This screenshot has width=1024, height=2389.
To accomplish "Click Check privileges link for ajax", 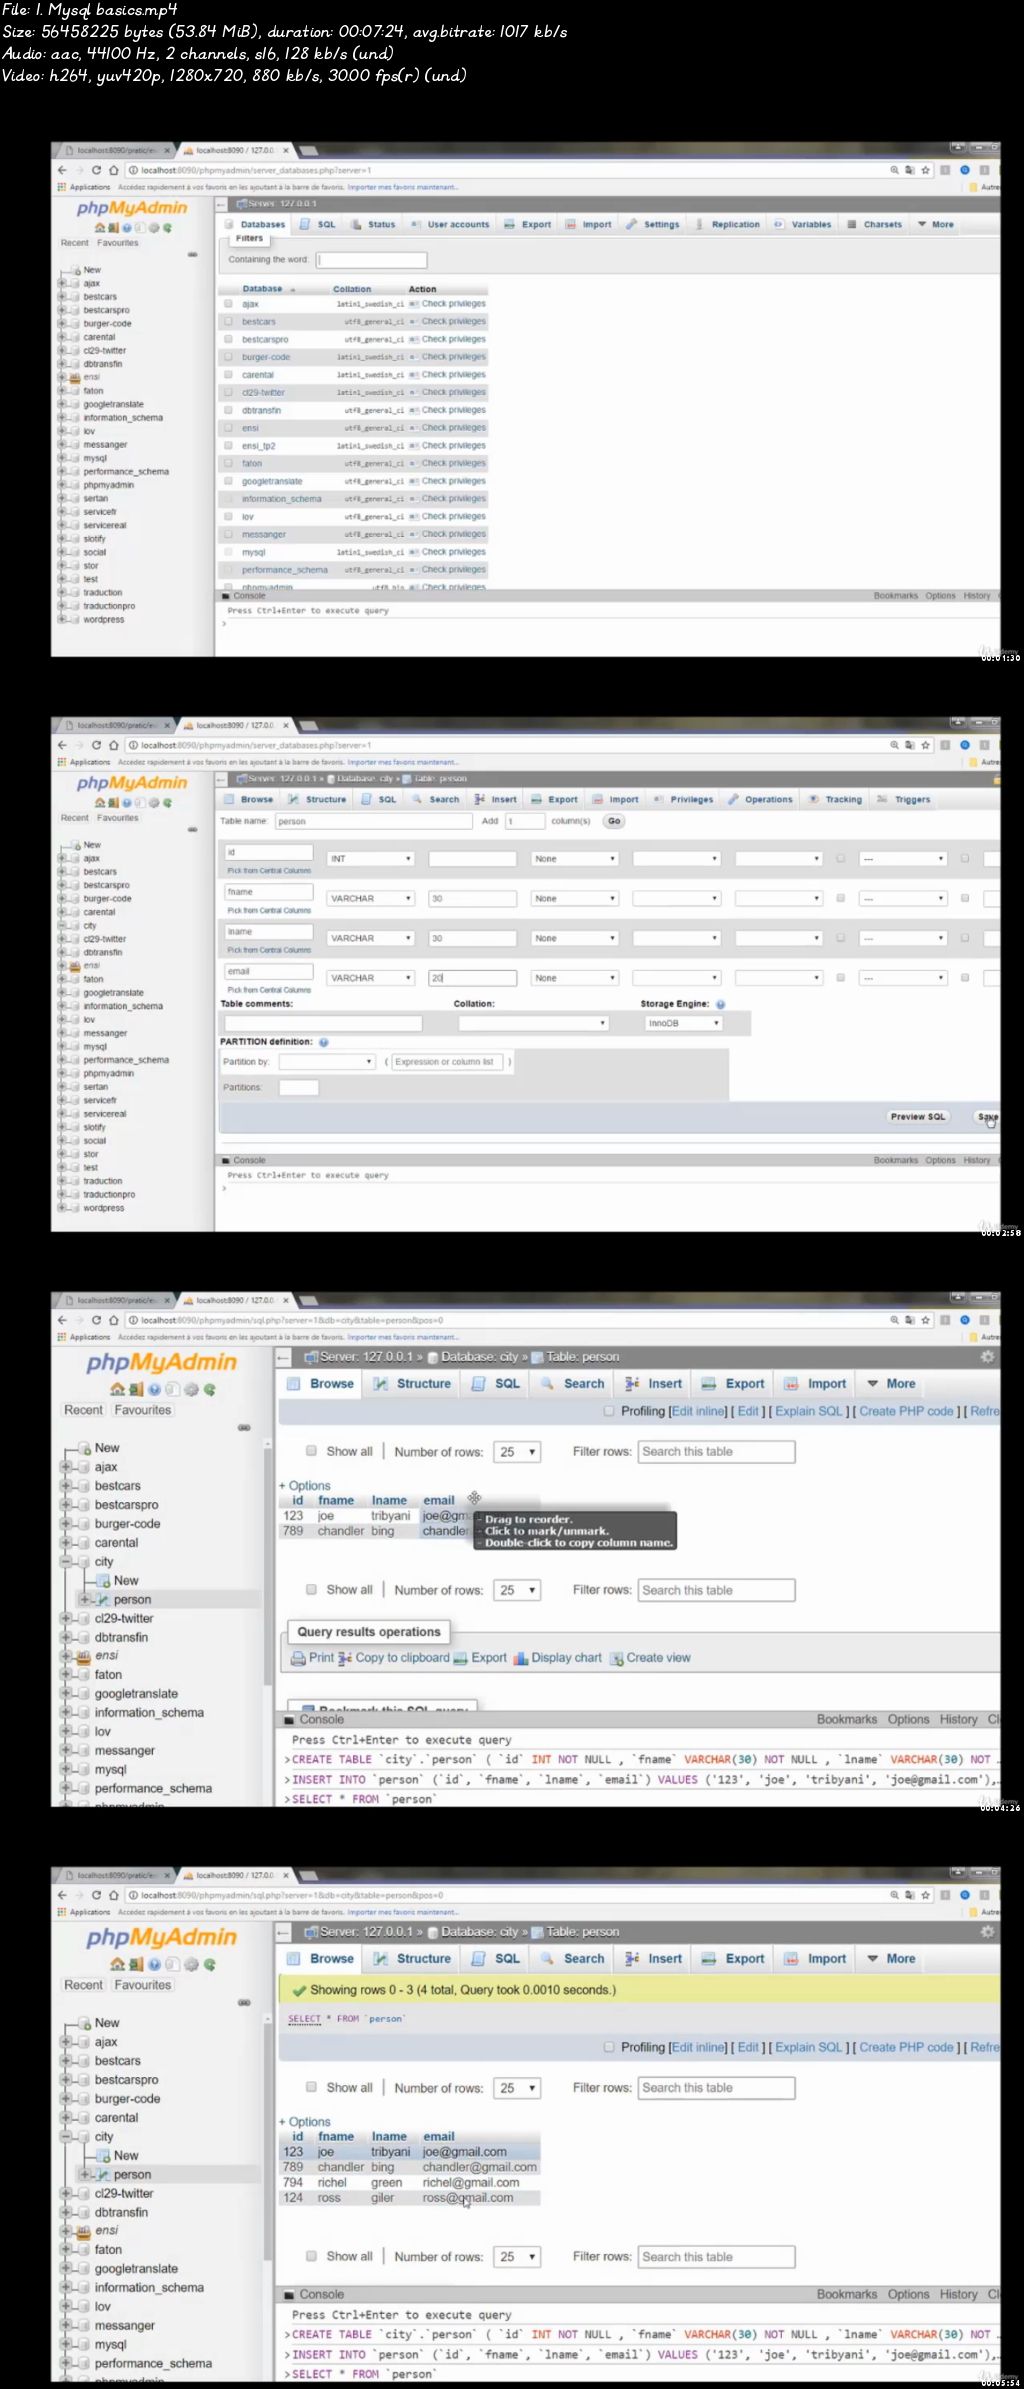I will (x=453, y=303).
